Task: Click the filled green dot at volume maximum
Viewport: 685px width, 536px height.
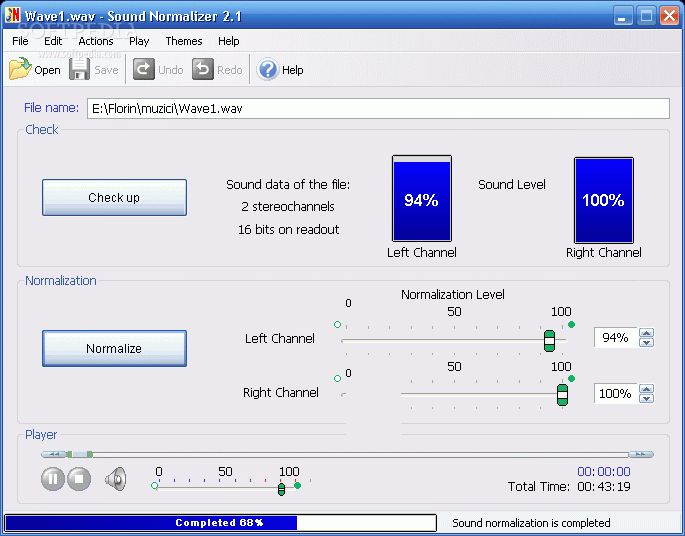Action: 298,485
